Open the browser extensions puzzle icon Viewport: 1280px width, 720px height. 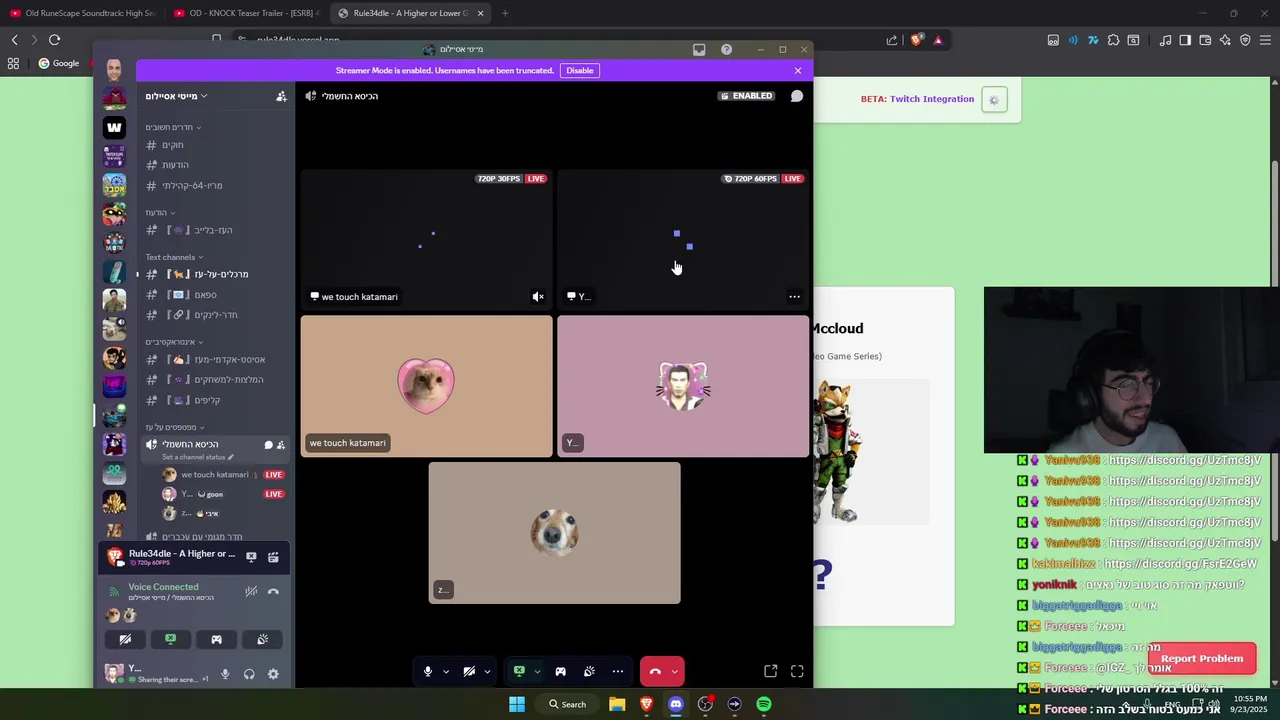[1113, 40]
